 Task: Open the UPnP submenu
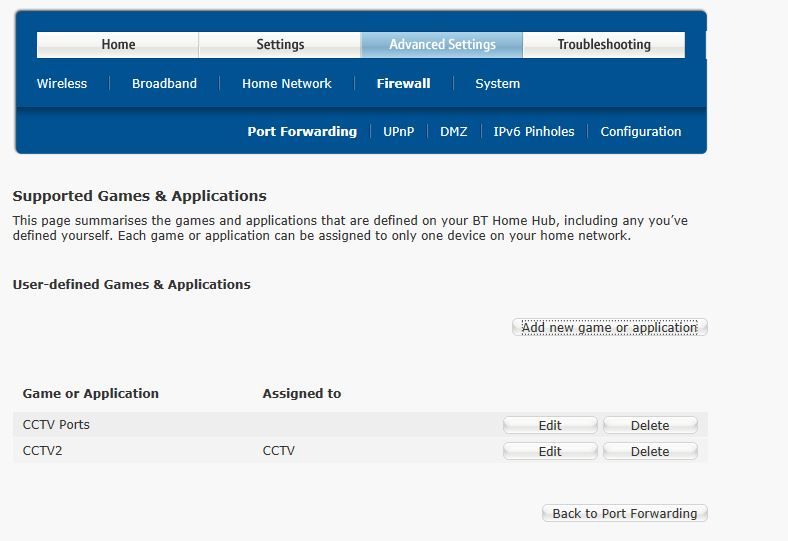(399, 132)
